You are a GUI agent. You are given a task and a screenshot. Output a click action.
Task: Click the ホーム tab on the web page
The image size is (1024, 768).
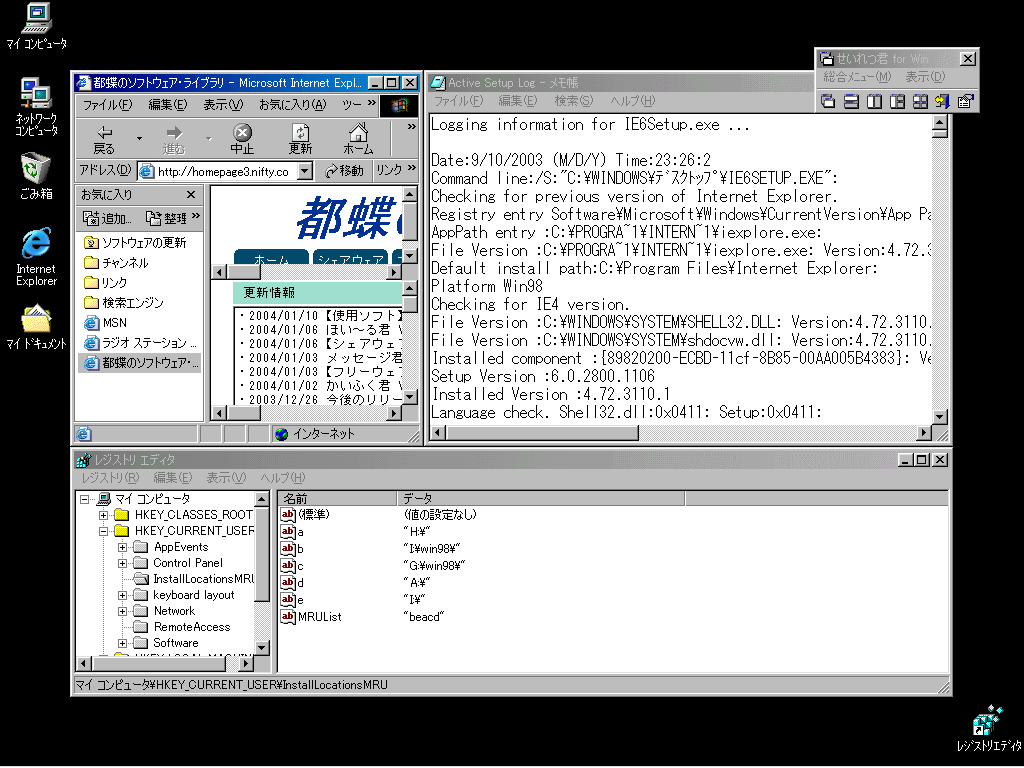[x=271, y=259]
